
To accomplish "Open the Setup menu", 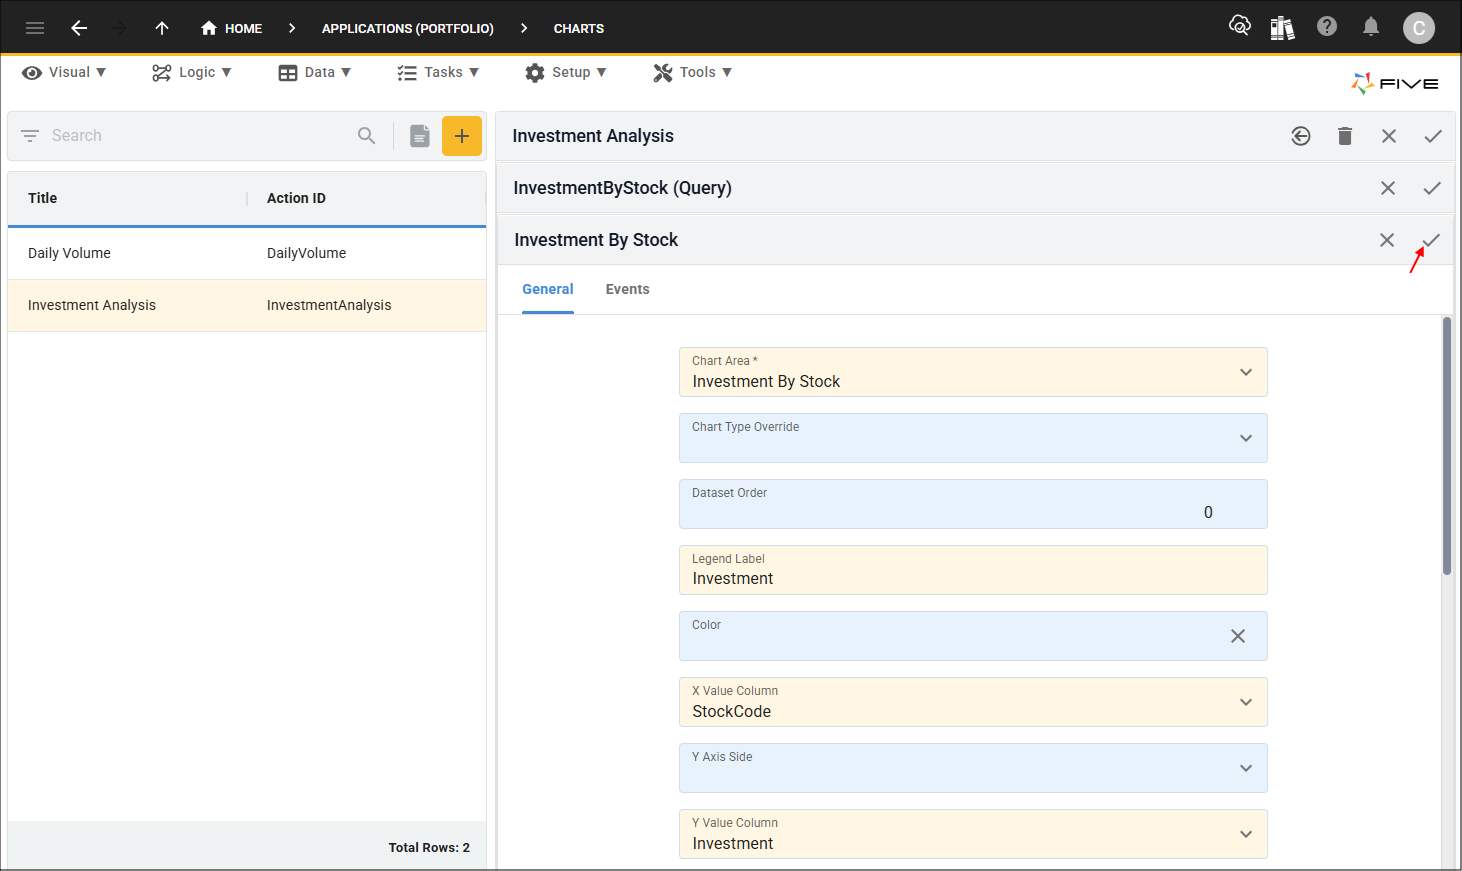I will [566, 72].
